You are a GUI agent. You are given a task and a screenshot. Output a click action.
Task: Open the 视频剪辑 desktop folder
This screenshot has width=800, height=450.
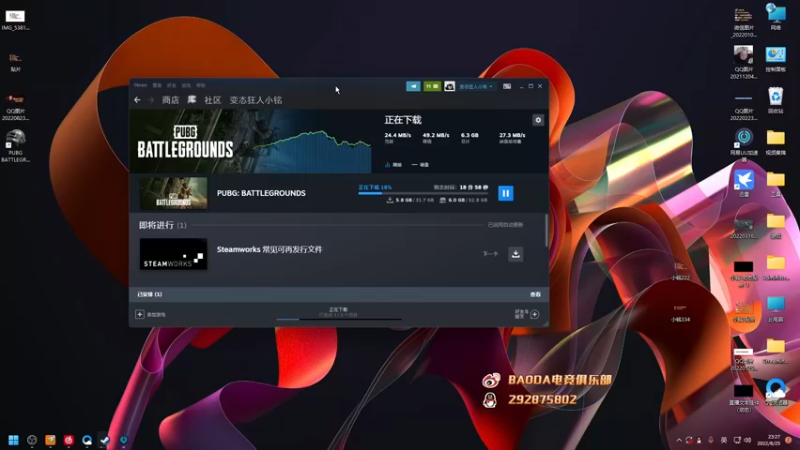[x=776, y=142]
